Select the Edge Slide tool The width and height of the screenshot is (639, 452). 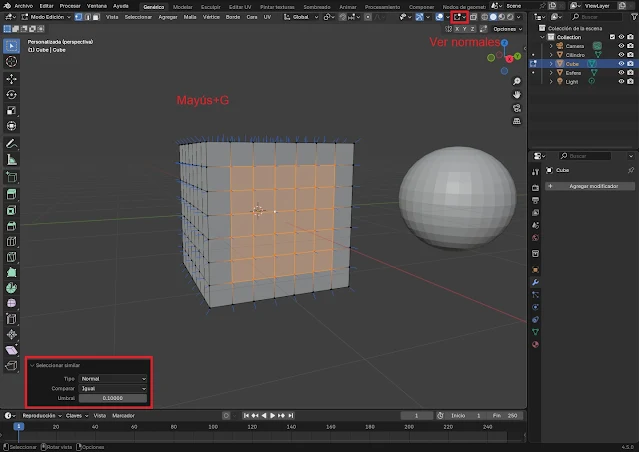(x=11, y=319)
